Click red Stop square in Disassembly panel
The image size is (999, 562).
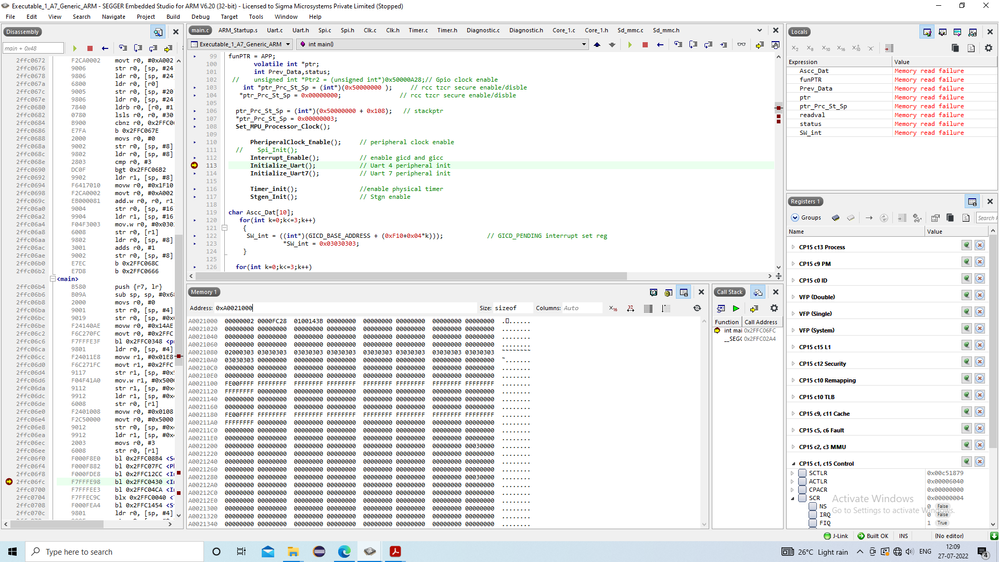point(90,48)
